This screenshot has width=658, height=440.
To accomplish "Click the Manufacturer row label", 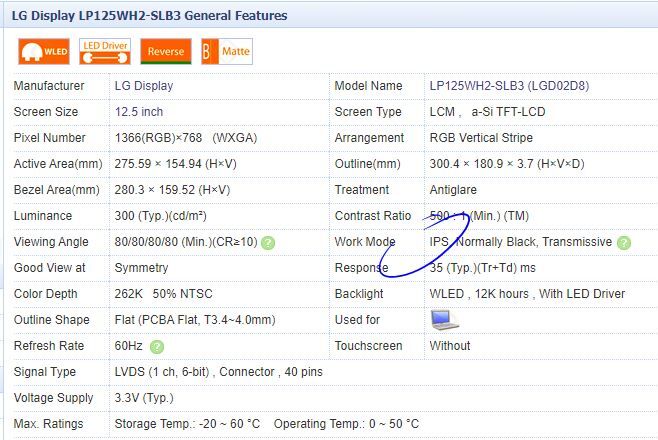I will point(49,86).
